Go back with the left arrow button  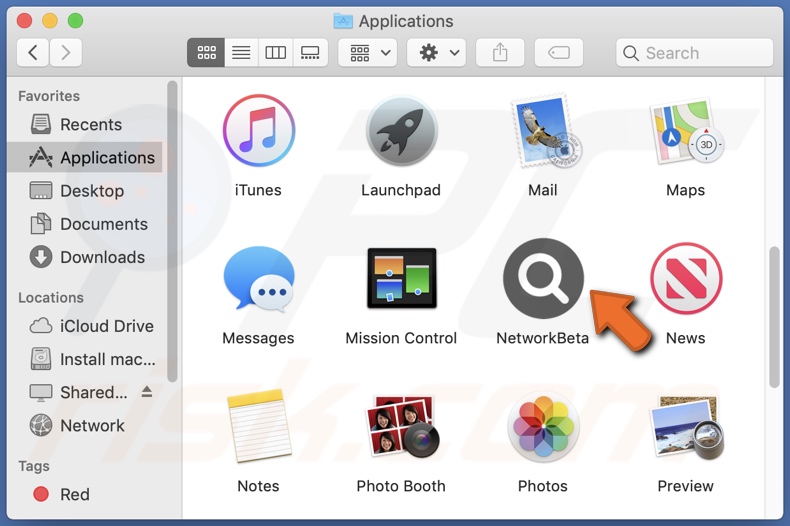click(33, 52)
